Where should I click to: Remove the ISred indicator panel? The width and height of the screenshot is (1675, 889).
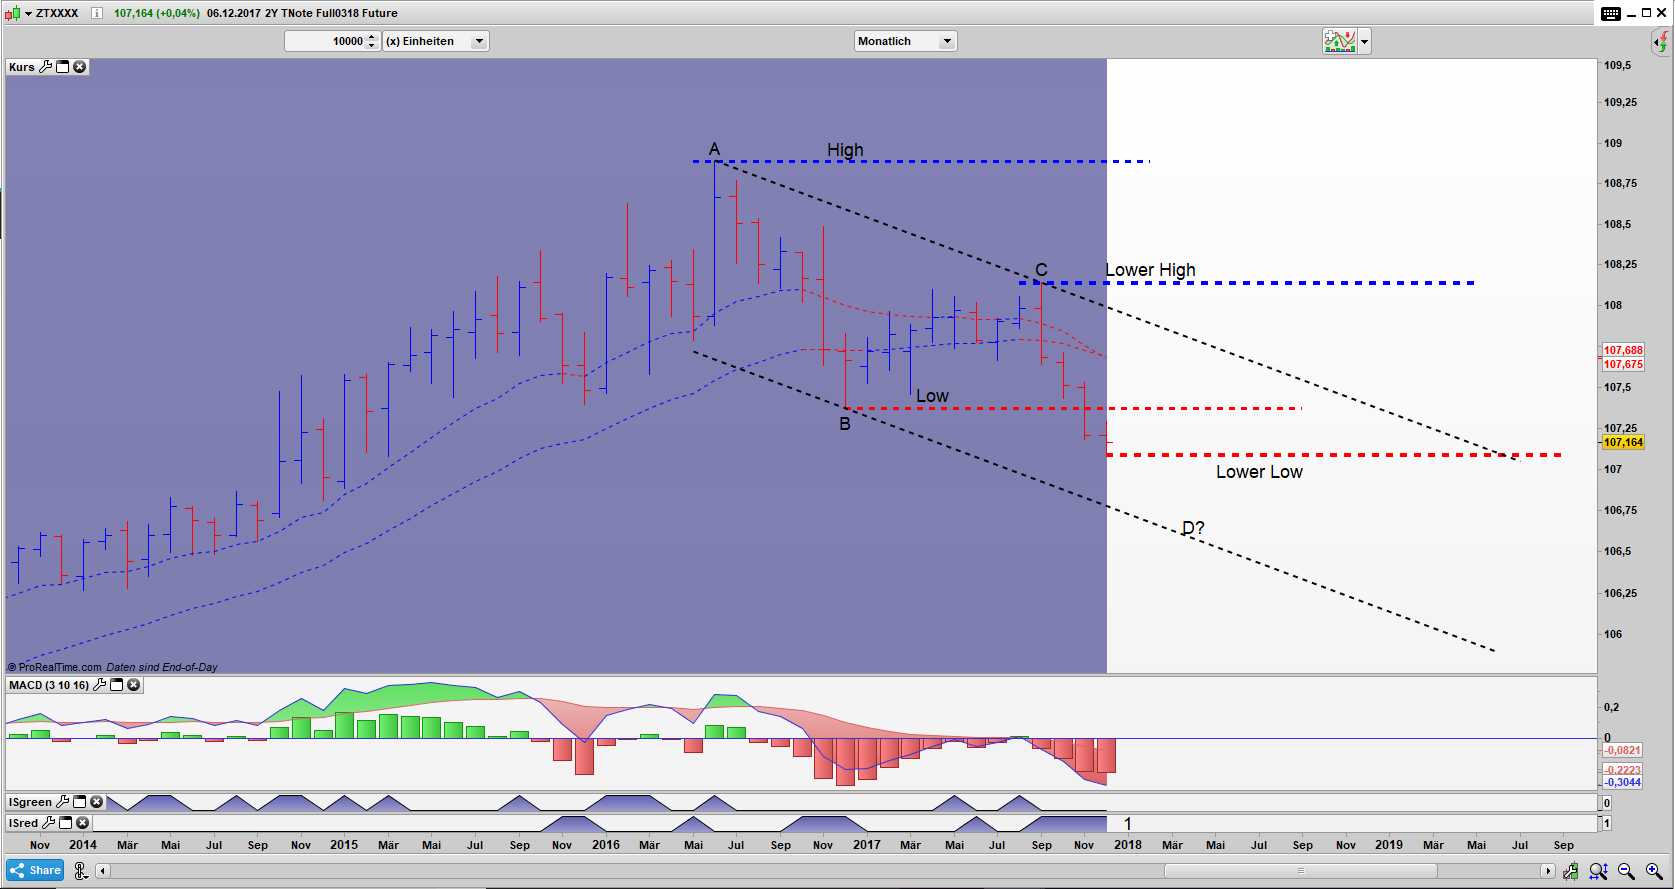tap(83, 823)
